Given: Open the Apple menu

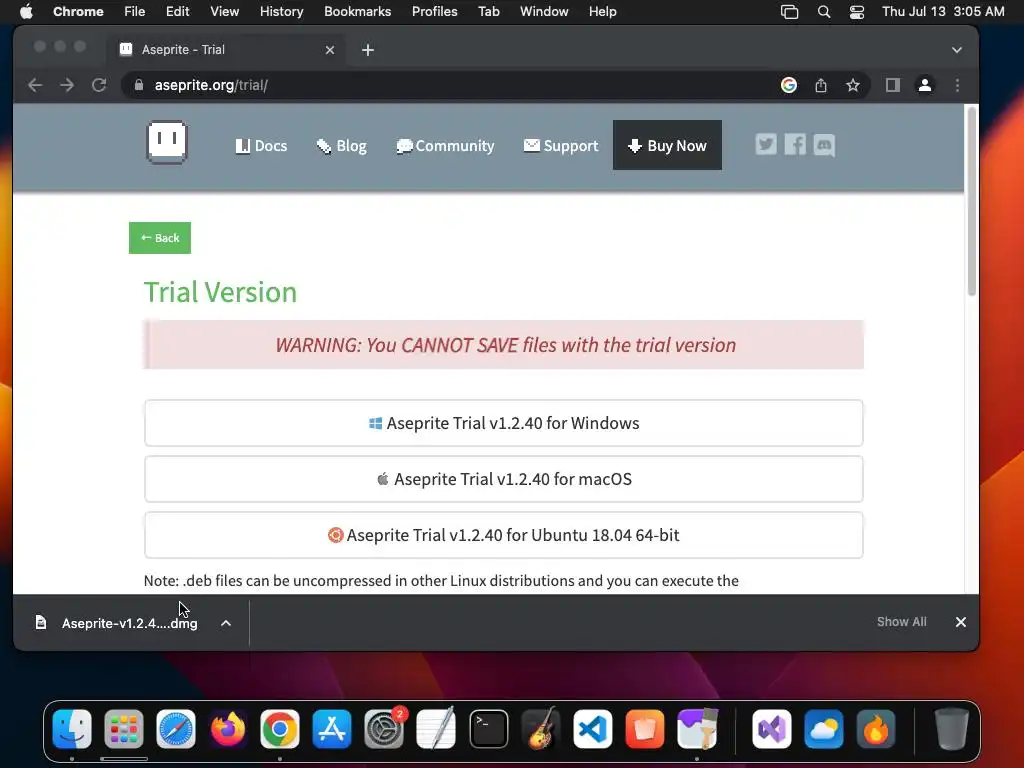Looking at the screenshot, I should pyautogui.click(x=26, y=12).
